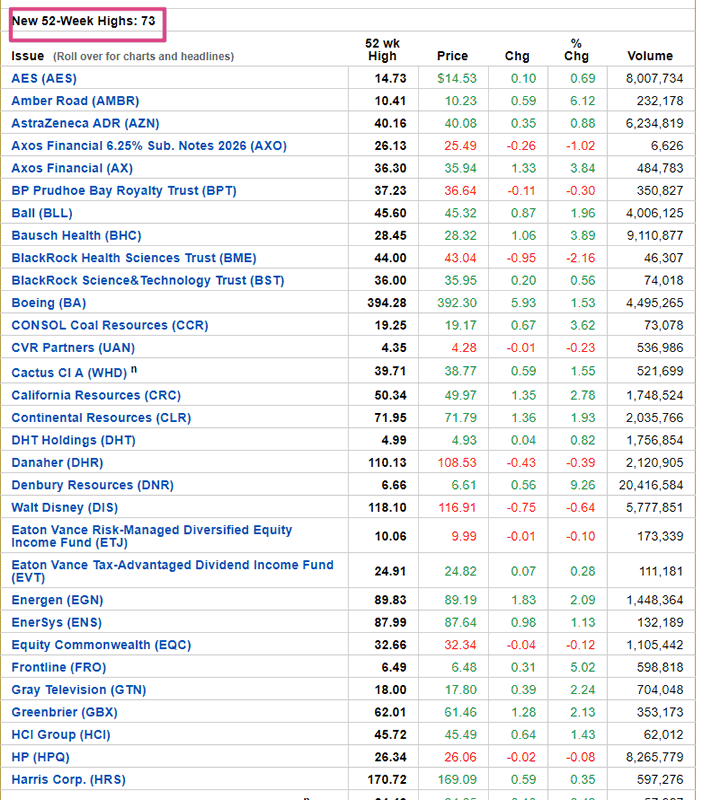The width and height of the screenshot is (711, 800).
Task: Click the Boeing (BA) link
Action: [48, 303]
